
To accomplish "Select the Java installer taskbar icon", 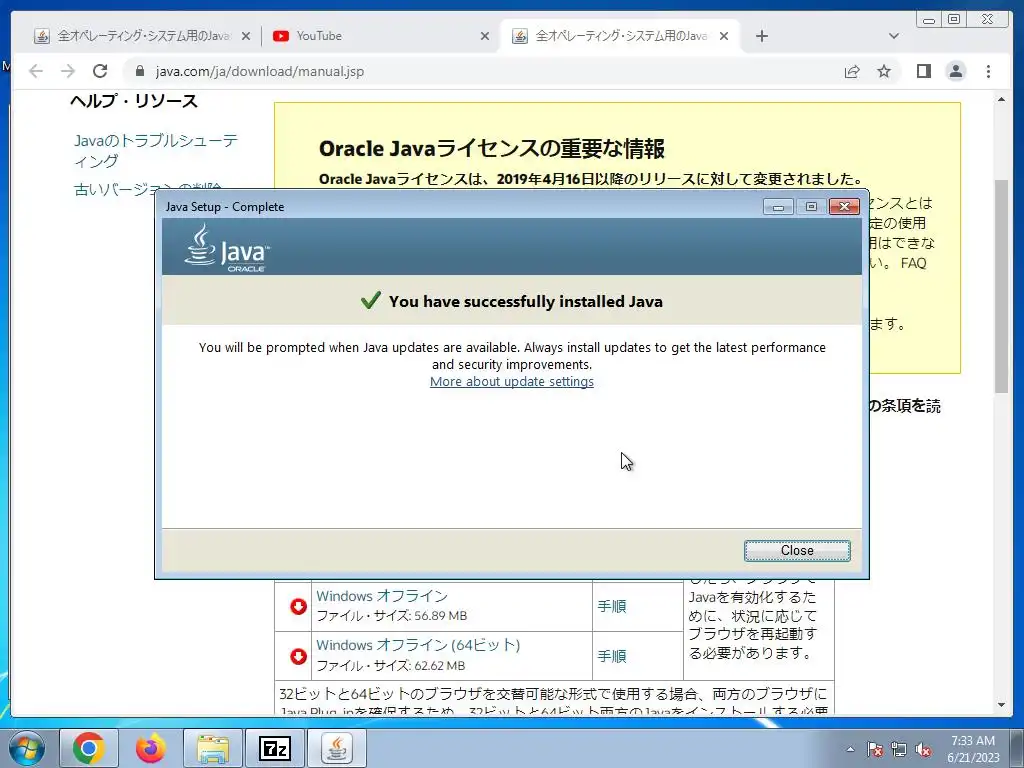I will [336, 748].
